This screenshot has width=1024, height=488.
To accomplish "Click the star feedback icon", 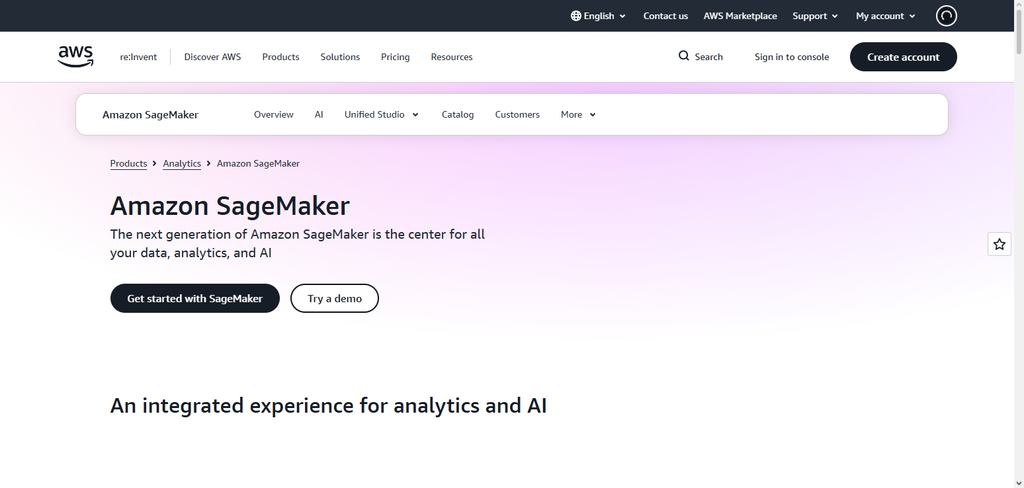I will point(999,244).
